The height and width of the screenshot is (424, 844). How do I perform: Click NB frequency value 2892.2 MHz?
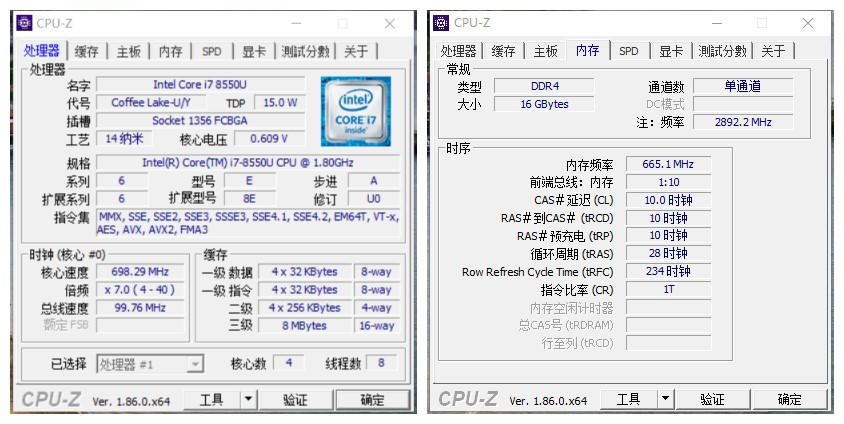(743, 122)
